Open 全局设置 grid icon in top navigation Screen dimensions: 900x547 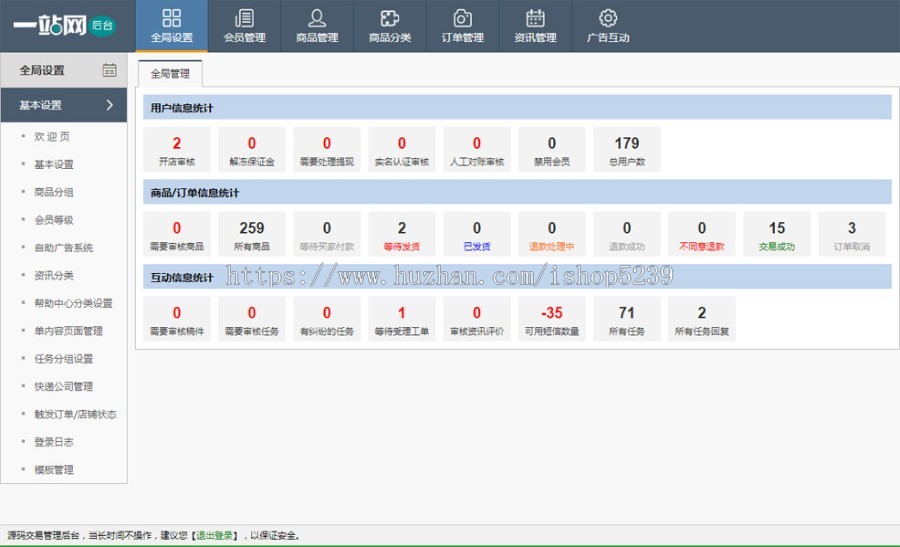(x=171, y=18)
